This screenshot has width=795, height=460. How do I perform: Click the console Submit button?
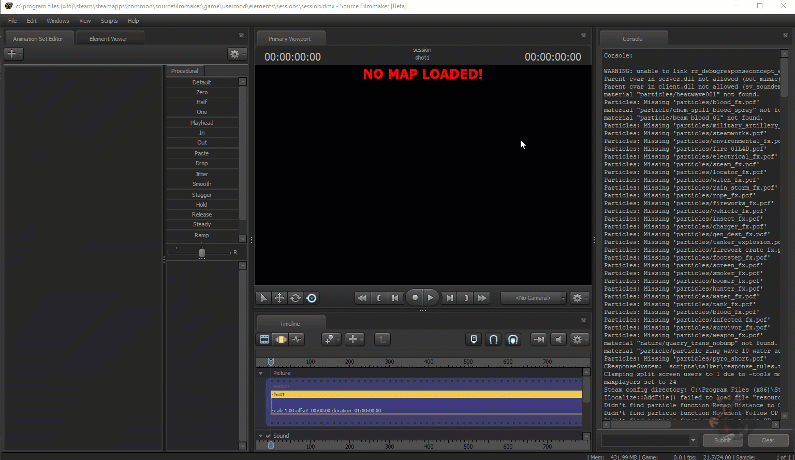722,440
